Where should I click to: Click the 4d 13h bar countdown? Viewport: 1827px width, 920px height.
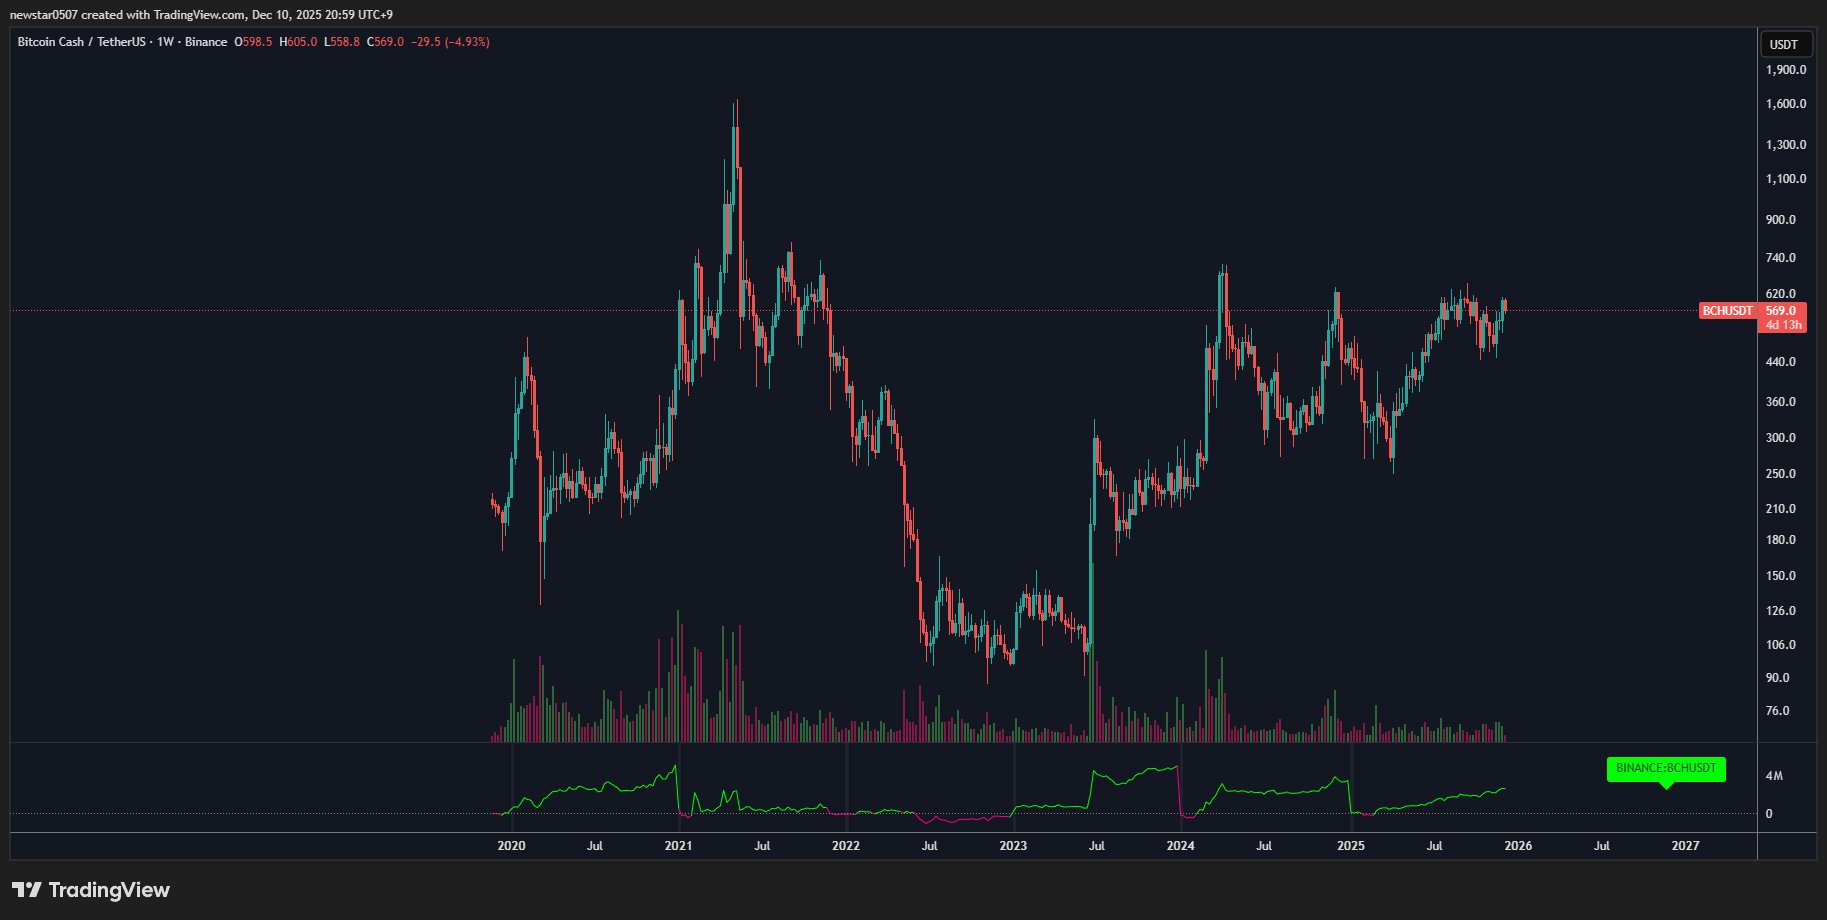(1783, 325)
